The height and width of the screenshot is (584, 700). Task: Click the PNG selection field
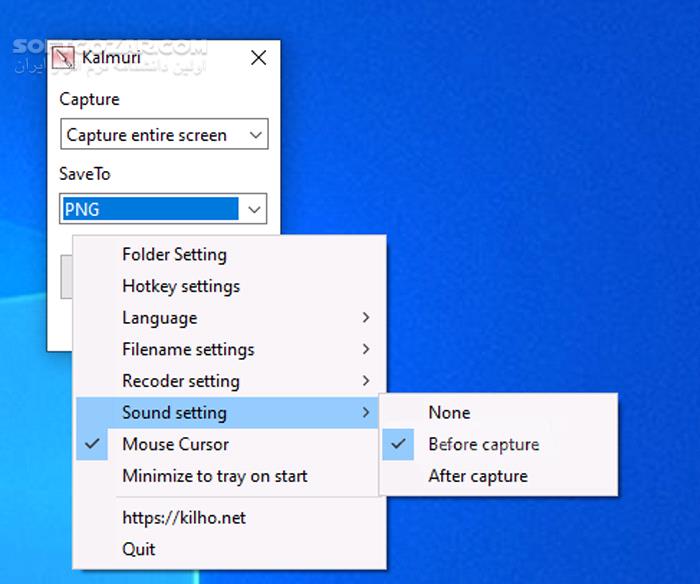pyautogui.click(x=150, y=210)
